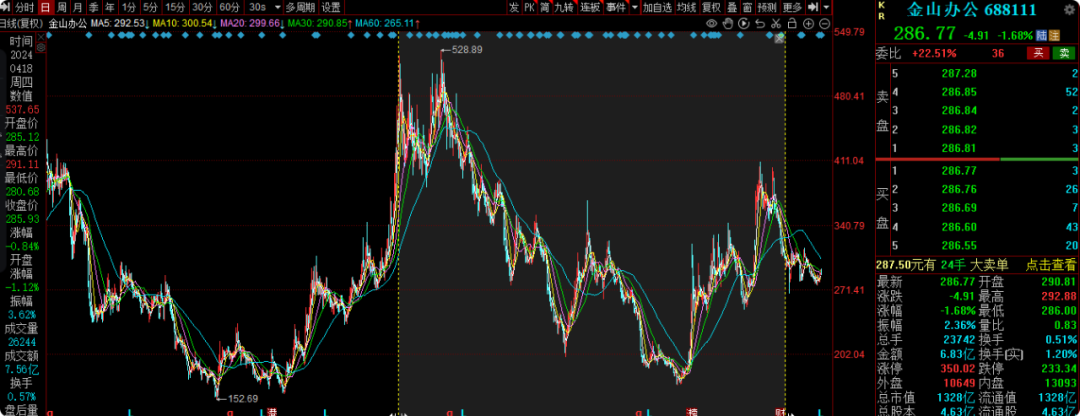Click the PK compare toolbar button
The image size is (1080, 416).
click(529, 7)
